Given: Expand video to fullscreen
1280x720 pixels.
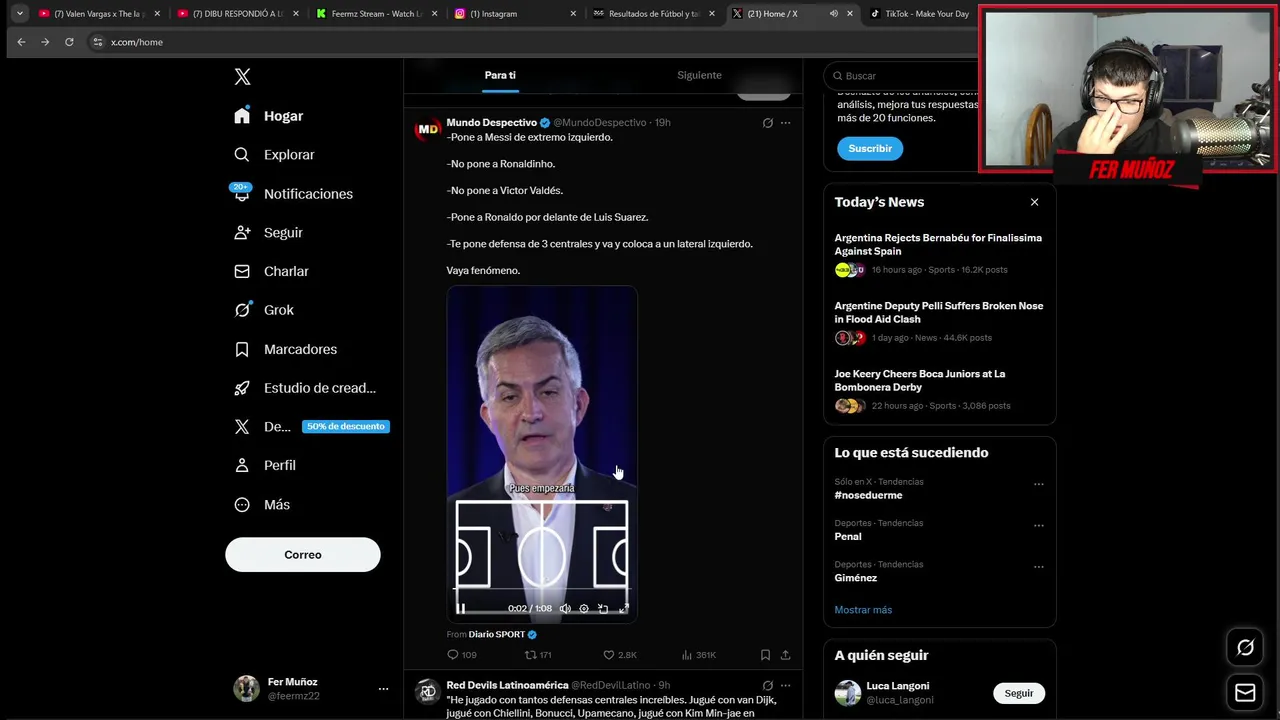Looking at the screenshot, I should click(623, 608).
